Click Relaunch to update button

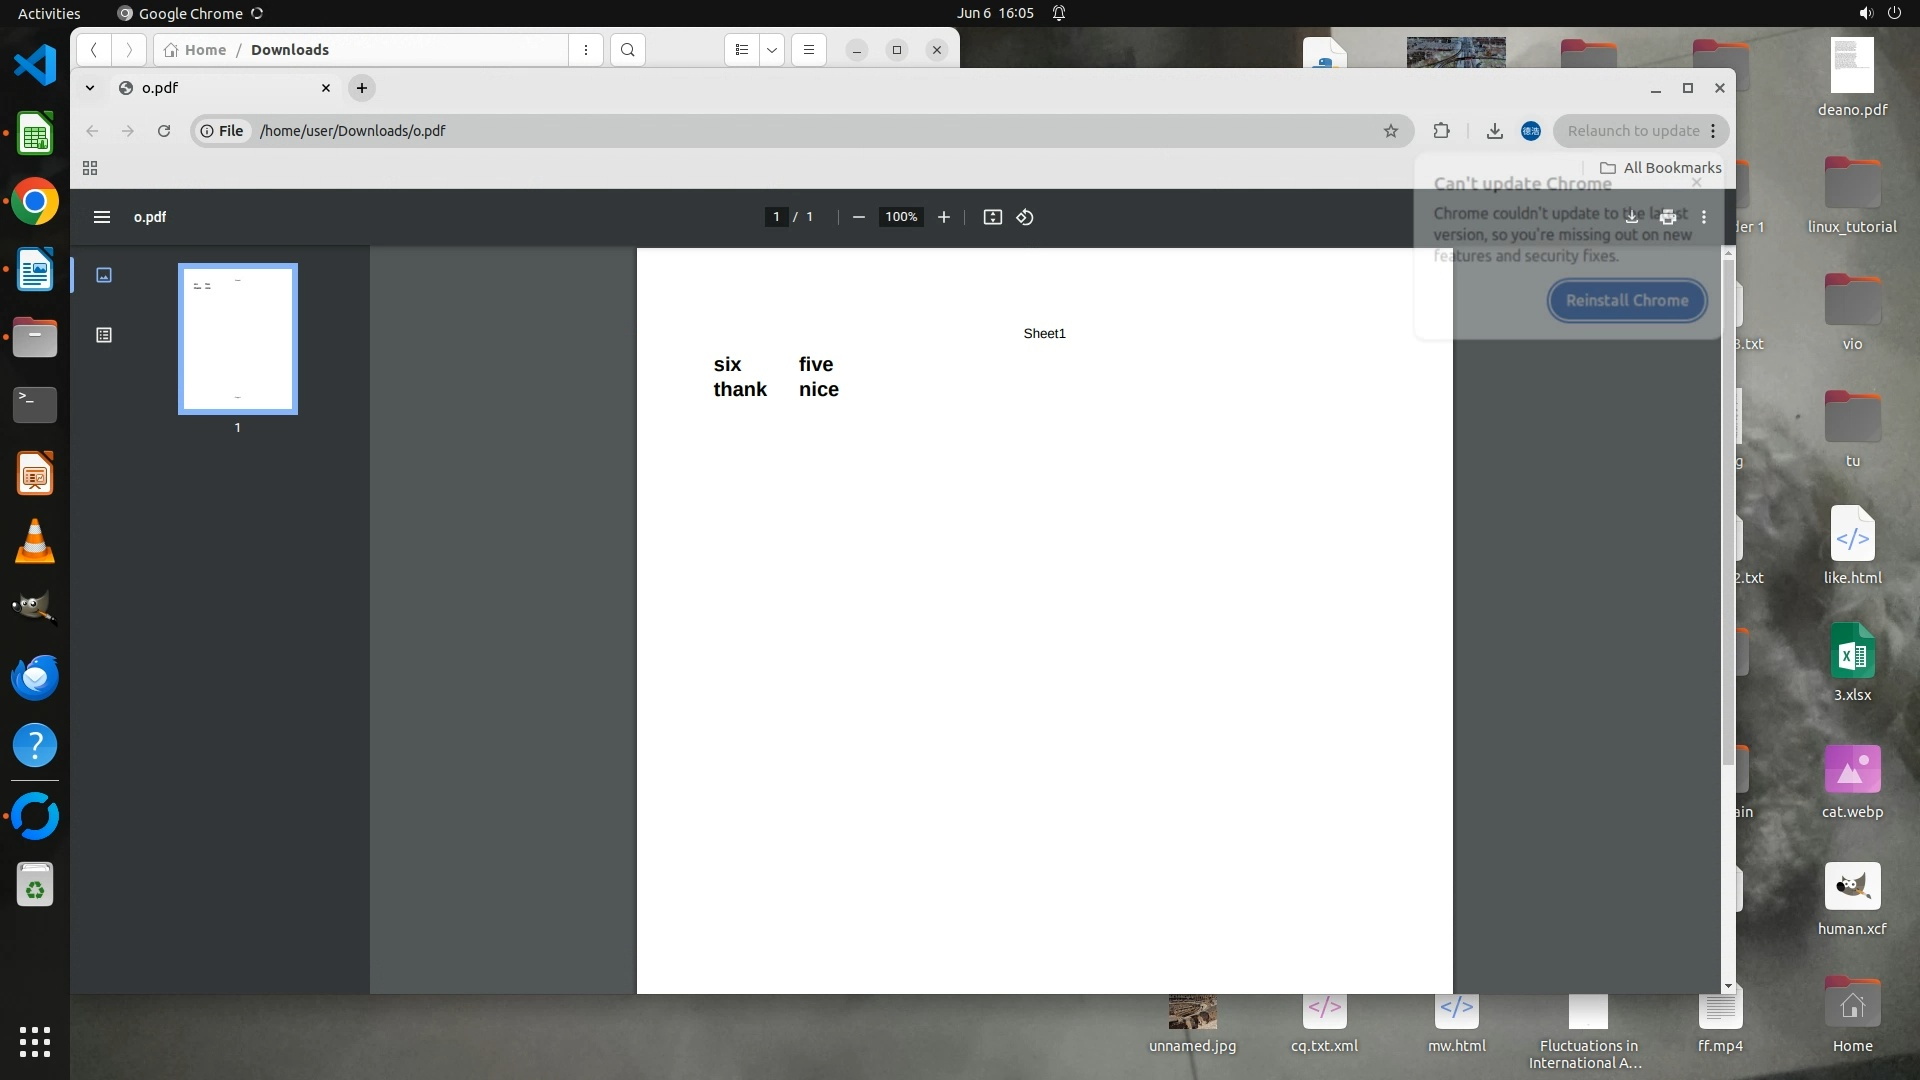tap(1633, 131)
